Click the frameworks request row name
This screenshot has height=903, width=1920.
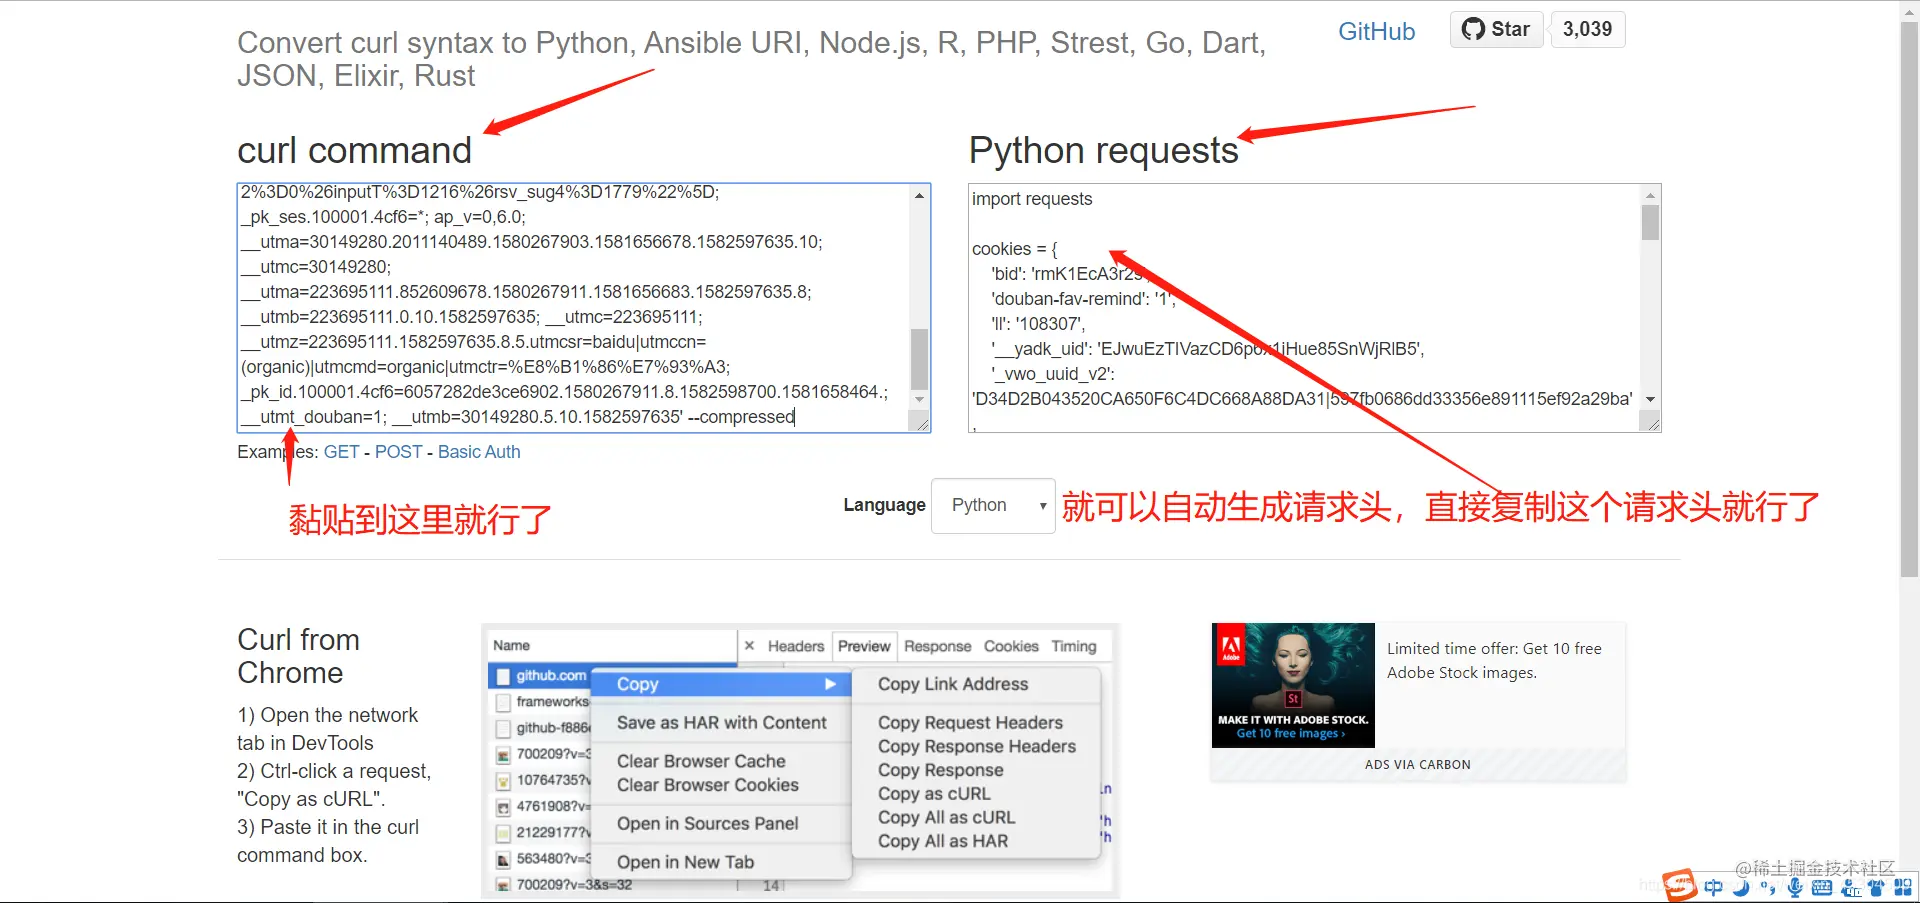tap(552, 702)
